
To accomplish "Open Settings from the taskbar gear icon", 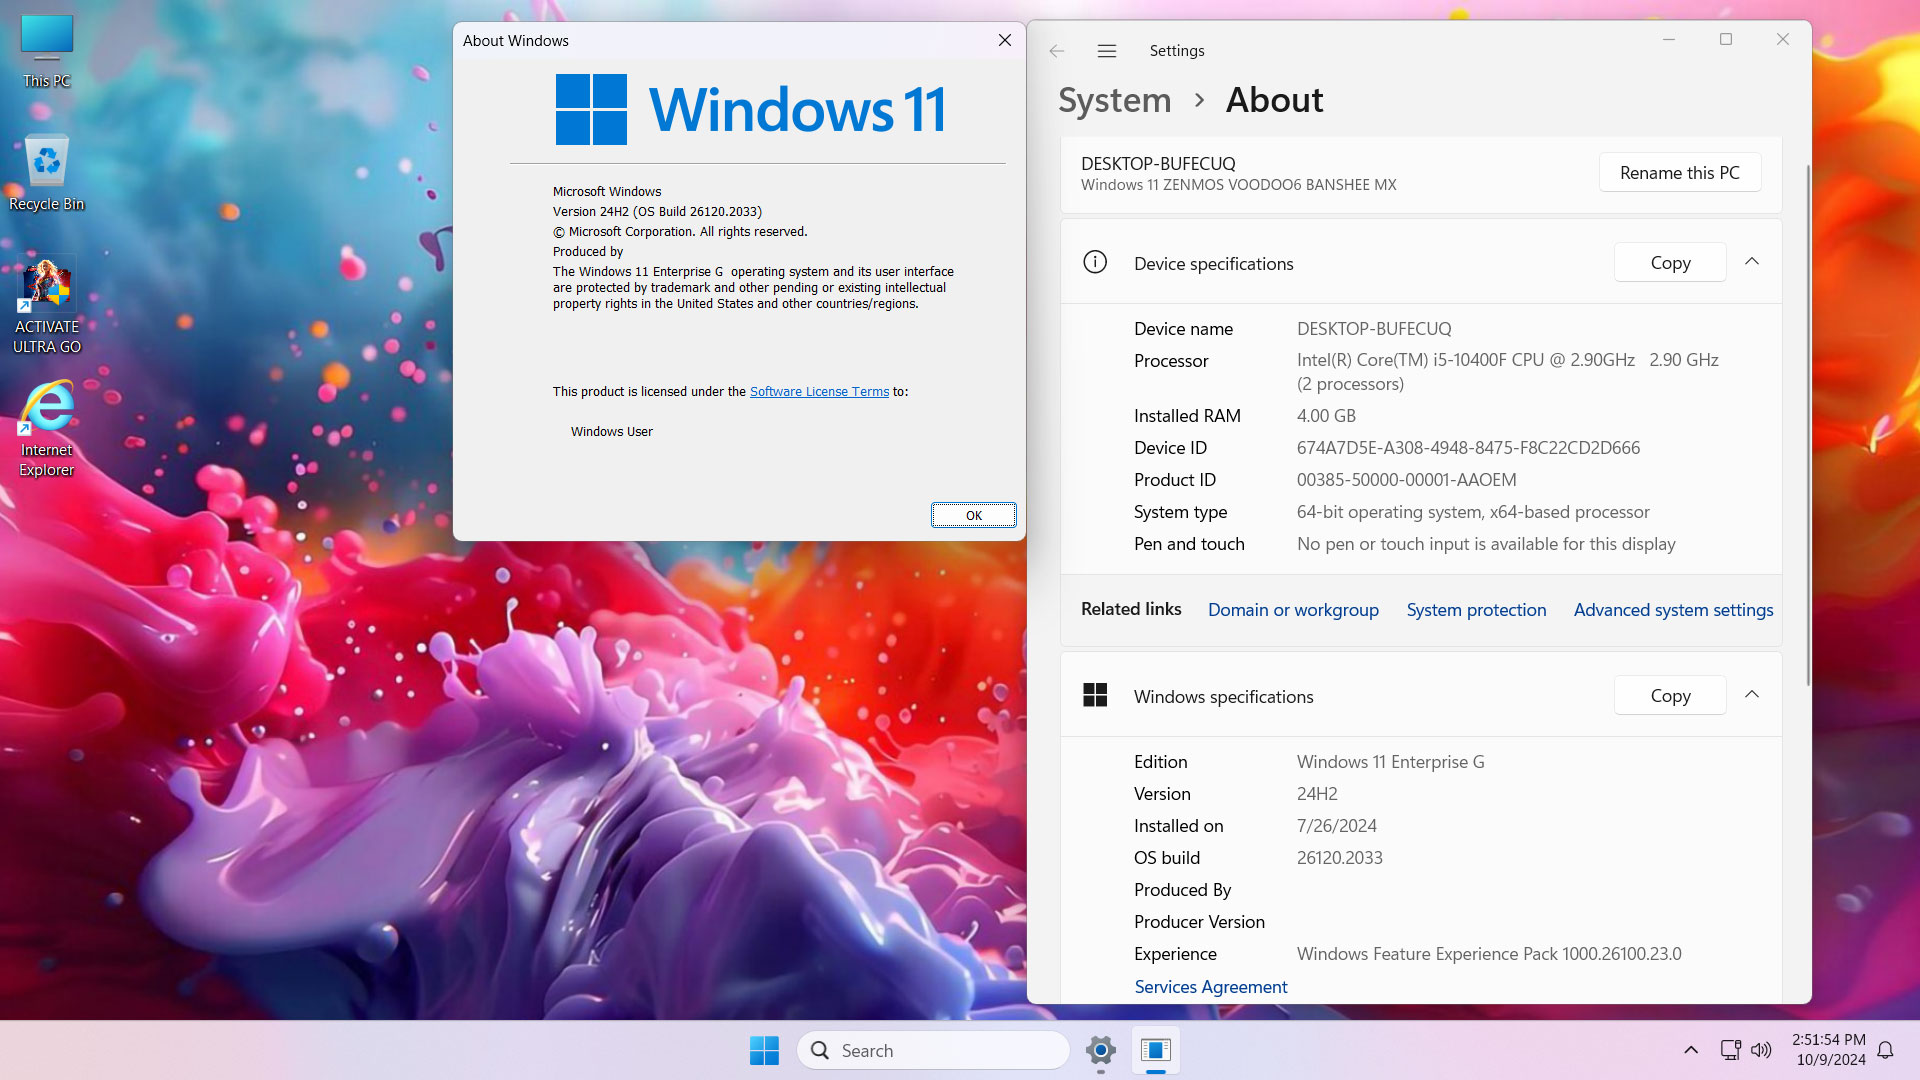I will (1100, 1050).
